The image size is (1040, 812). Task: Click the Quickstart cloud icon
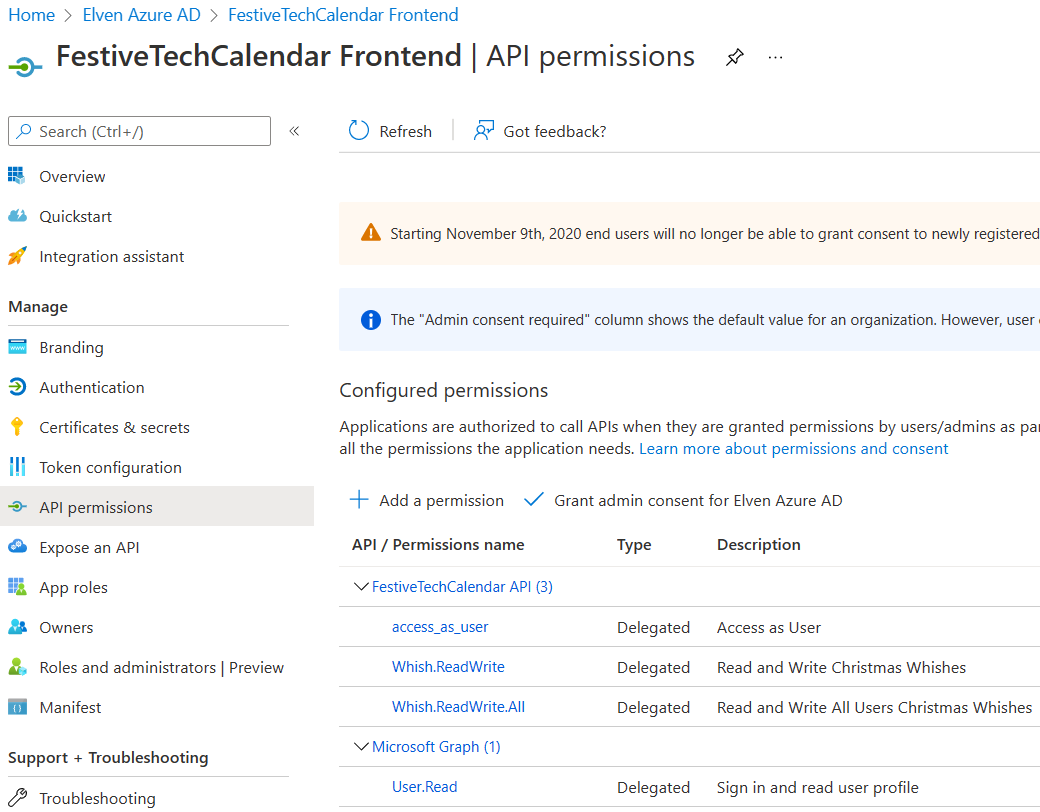17,216
